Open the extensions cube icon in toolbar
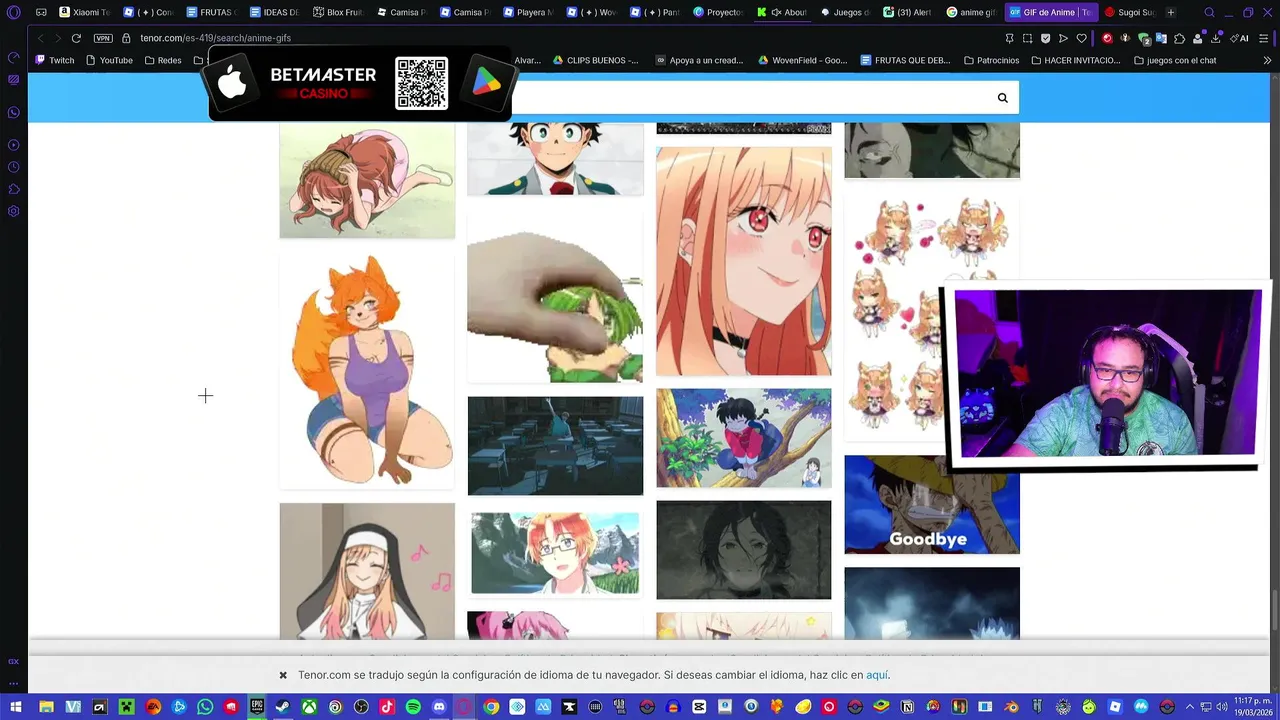Screen dimensions: 1280x720 point(1179,38)
